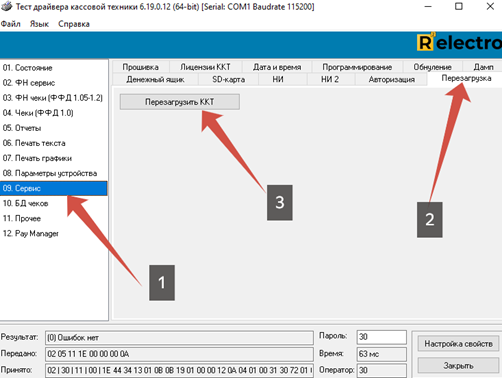Image resolution: width=502 pixels, height=378 pixels.
Task: Click the Закрыть button
Action: pyautogui.click(x=458, y=366)
